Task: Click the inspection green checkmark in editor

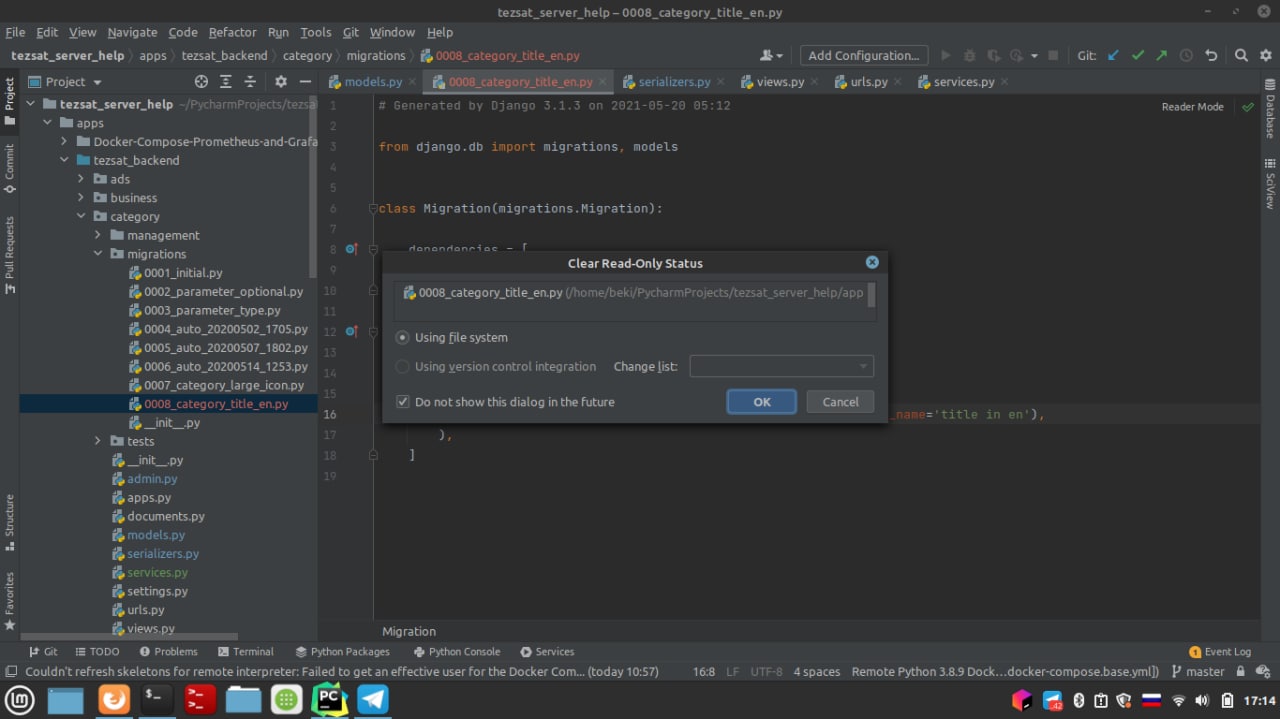Action: 1247,107
